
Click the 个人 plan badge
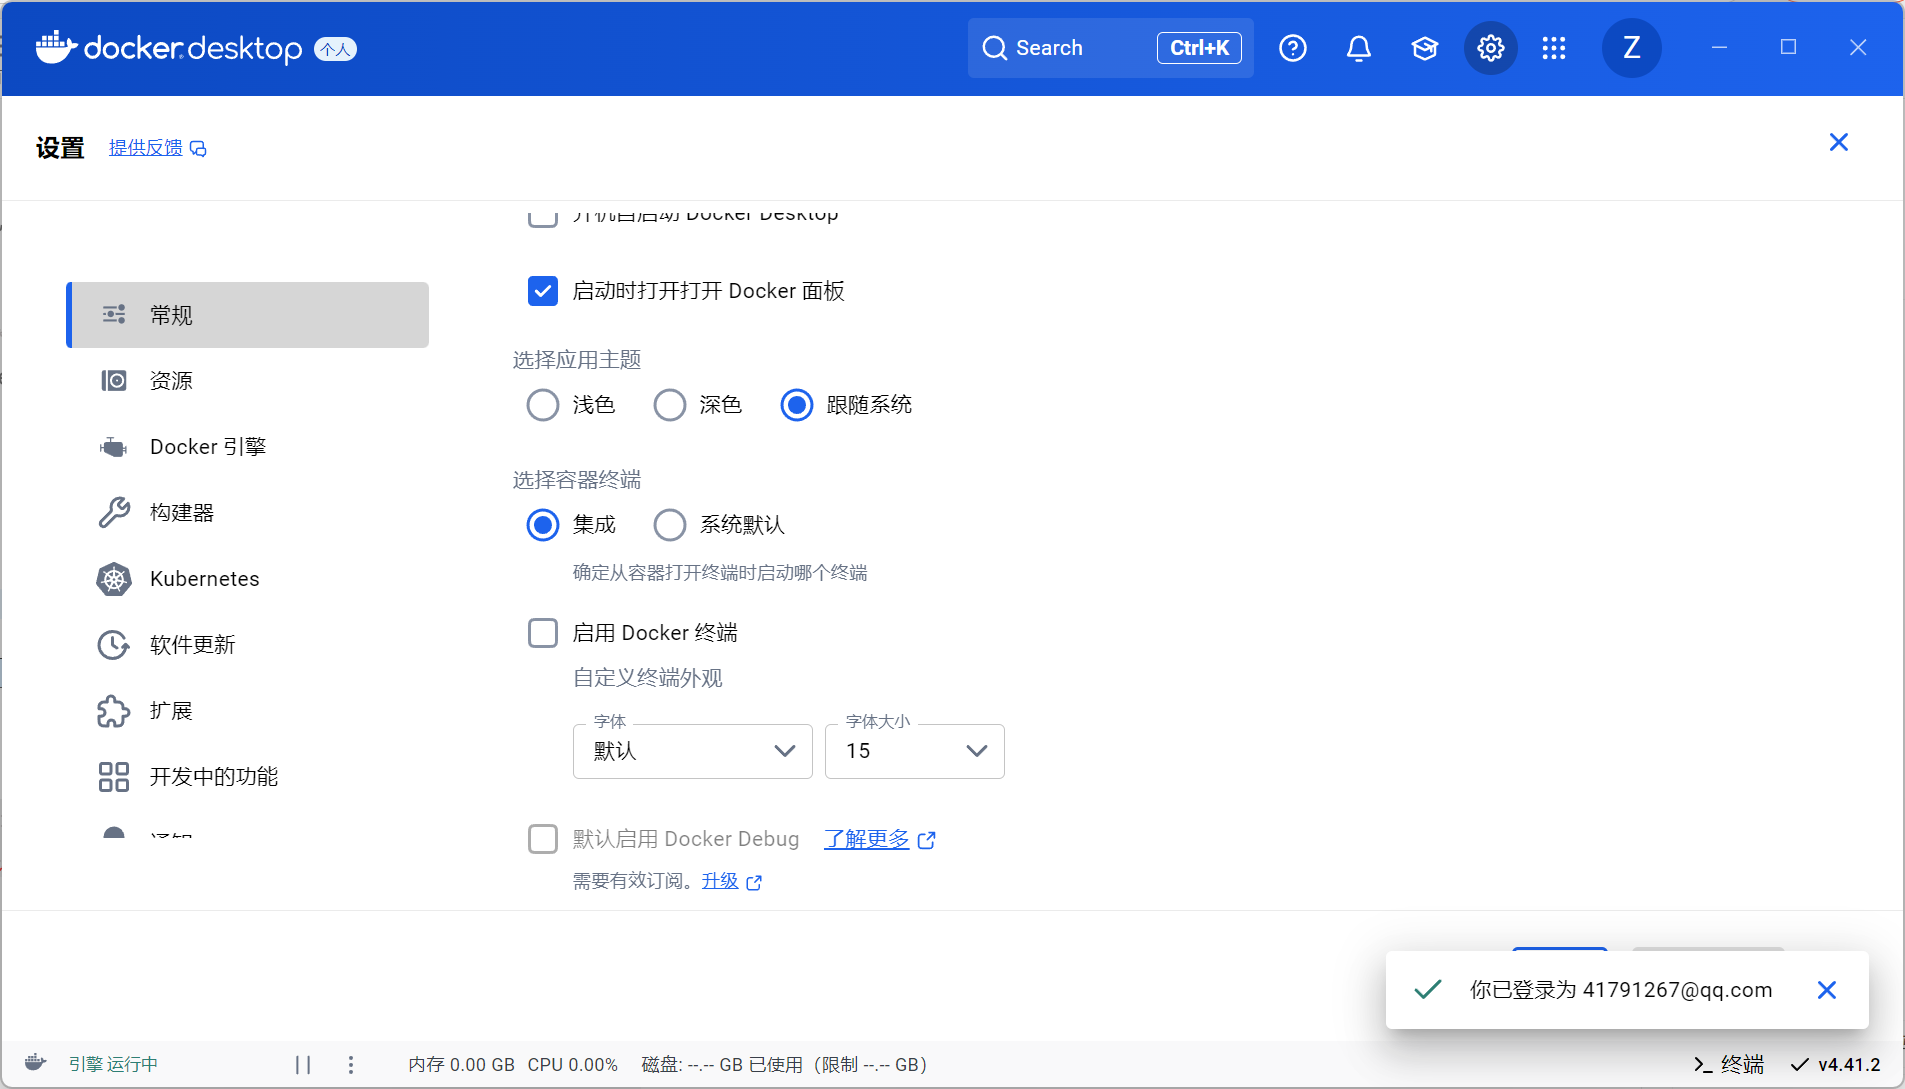[336, 49]
